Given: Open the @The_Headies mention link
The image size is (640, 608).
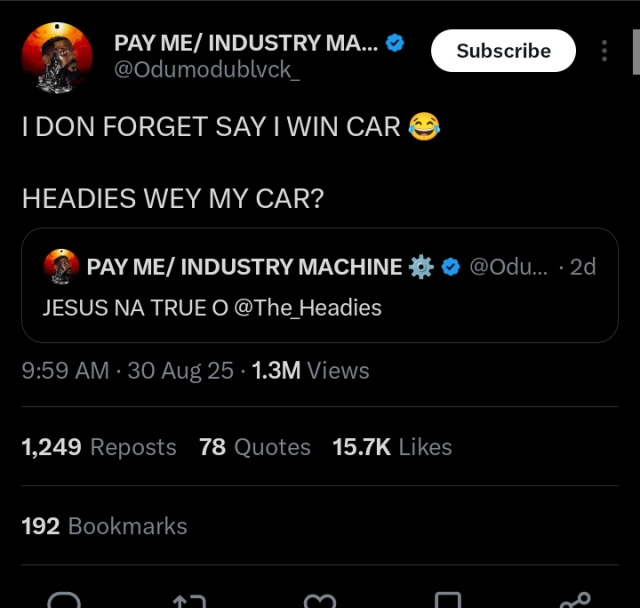Looking at the screenshot, I should tap(307, 307).
